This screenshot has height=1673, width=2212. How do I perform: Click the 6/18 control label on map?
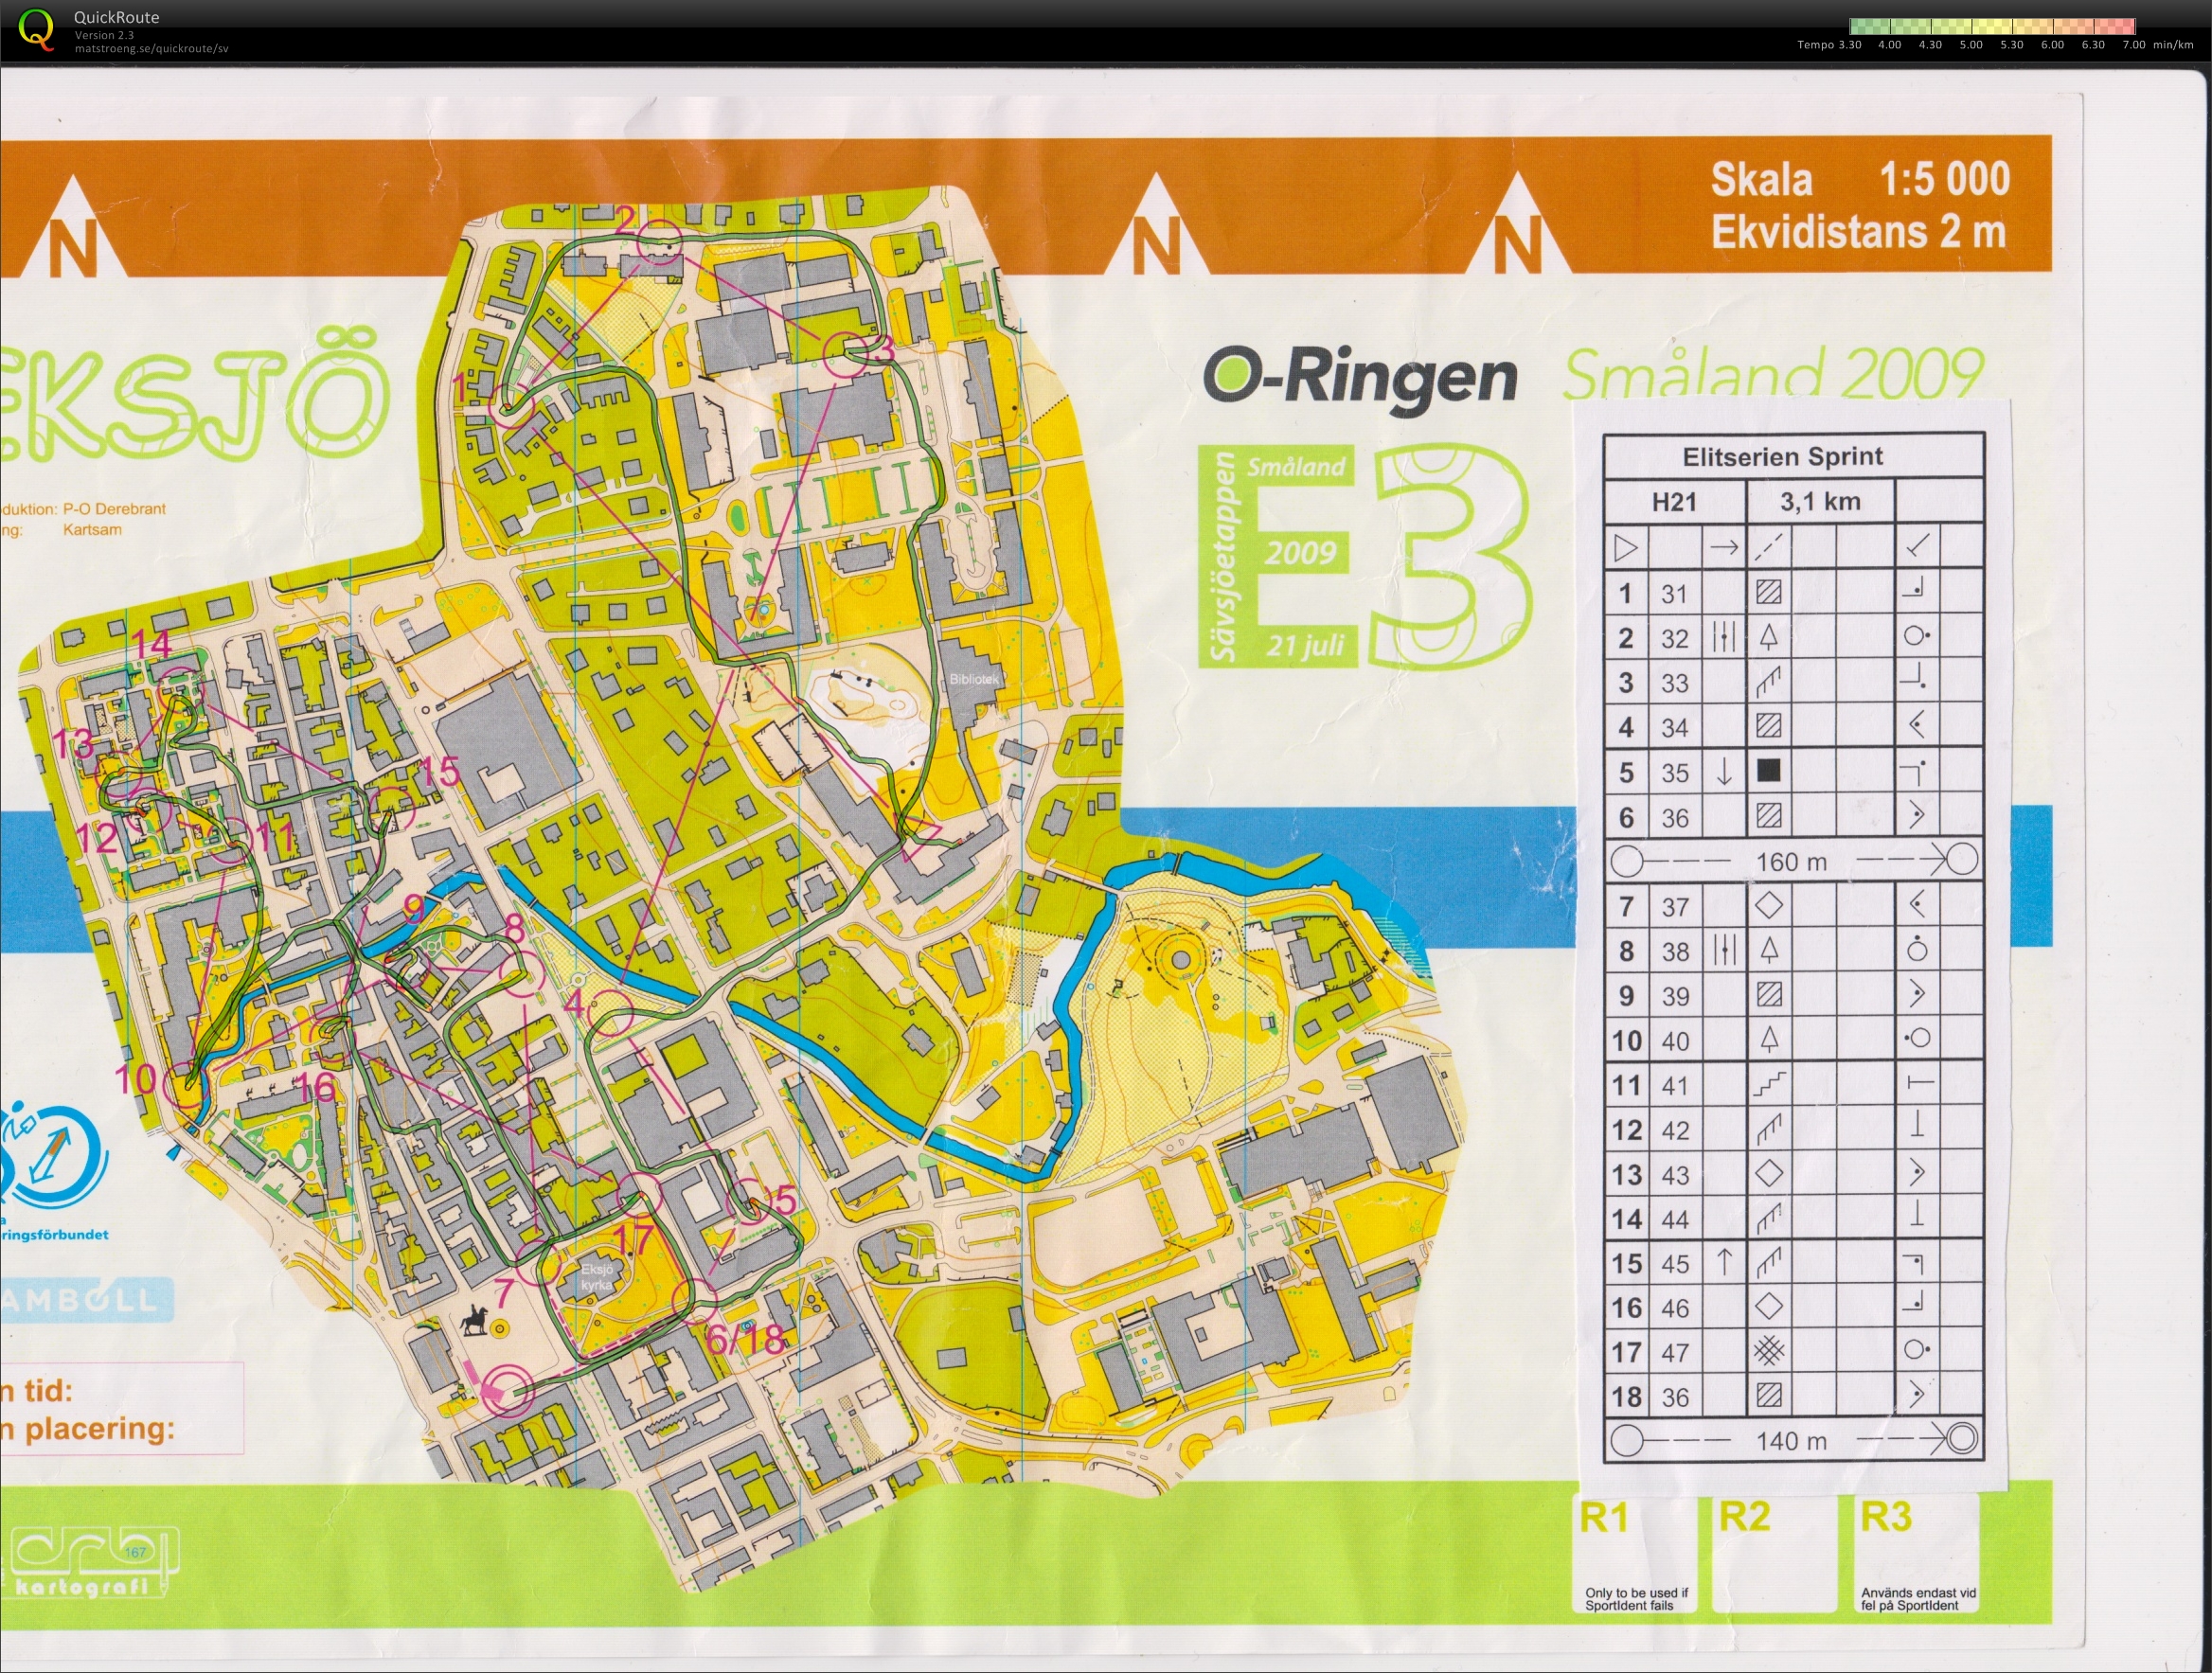tap(746, 1339)
